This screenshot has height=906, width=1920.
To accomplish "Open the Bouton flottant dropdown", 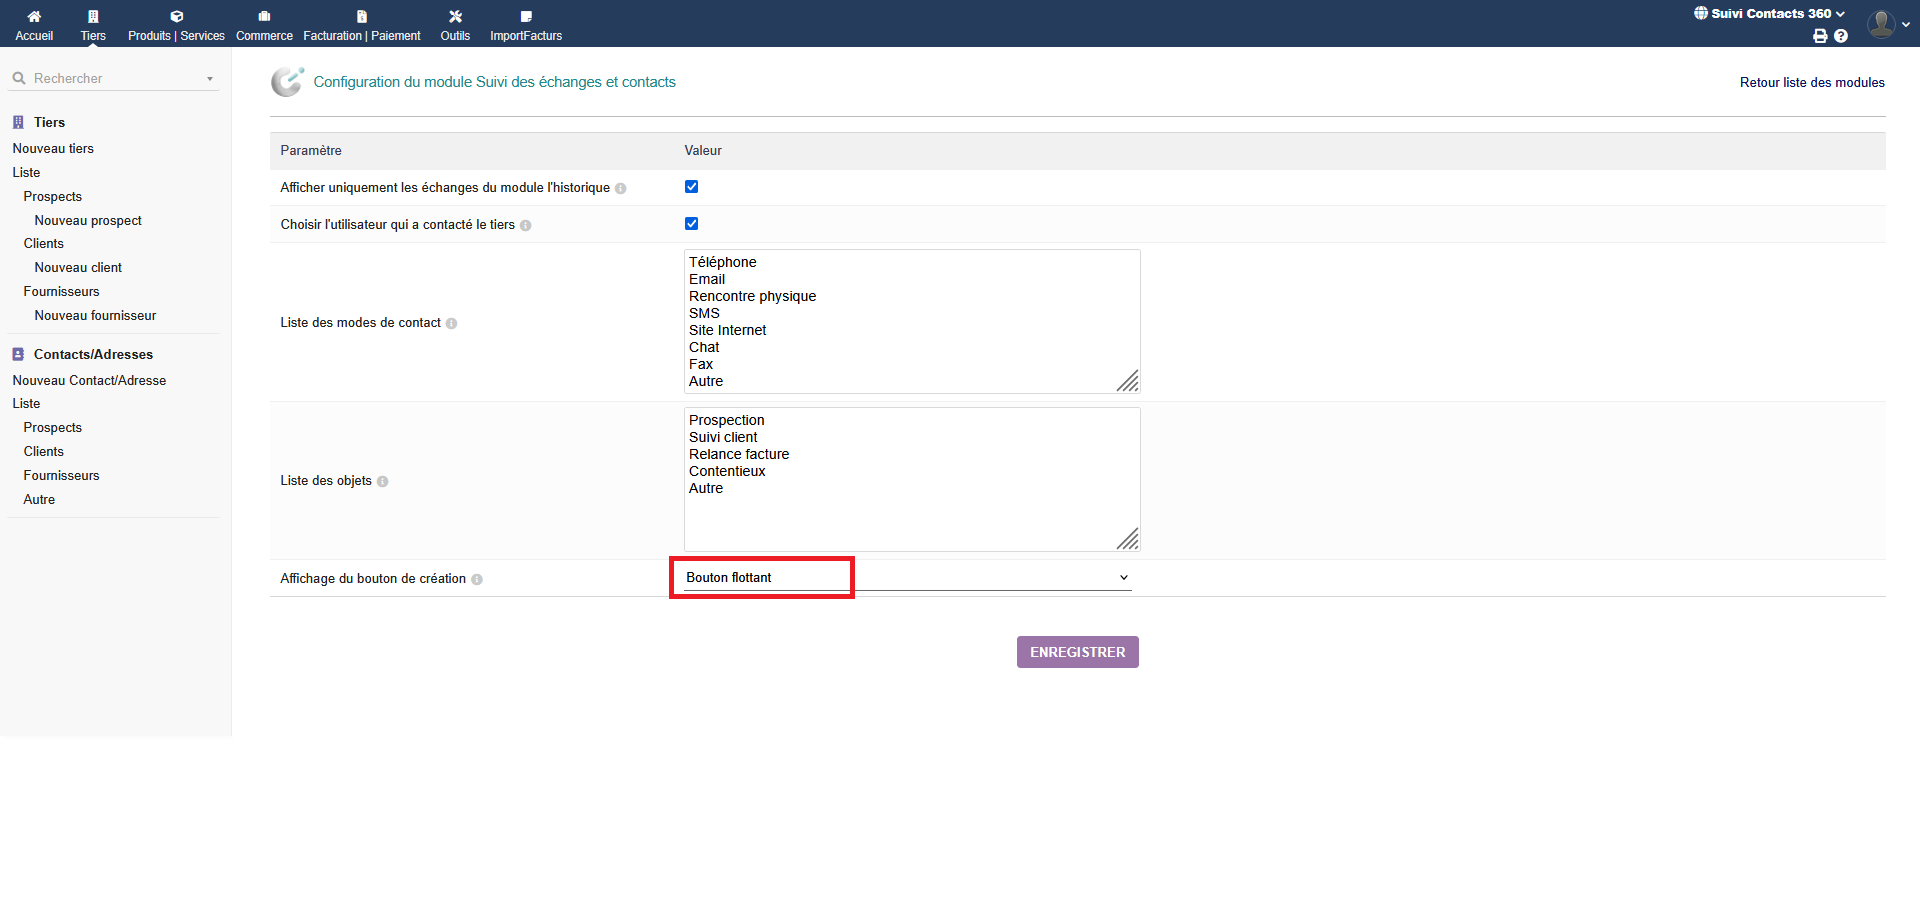I will point(906,578).
